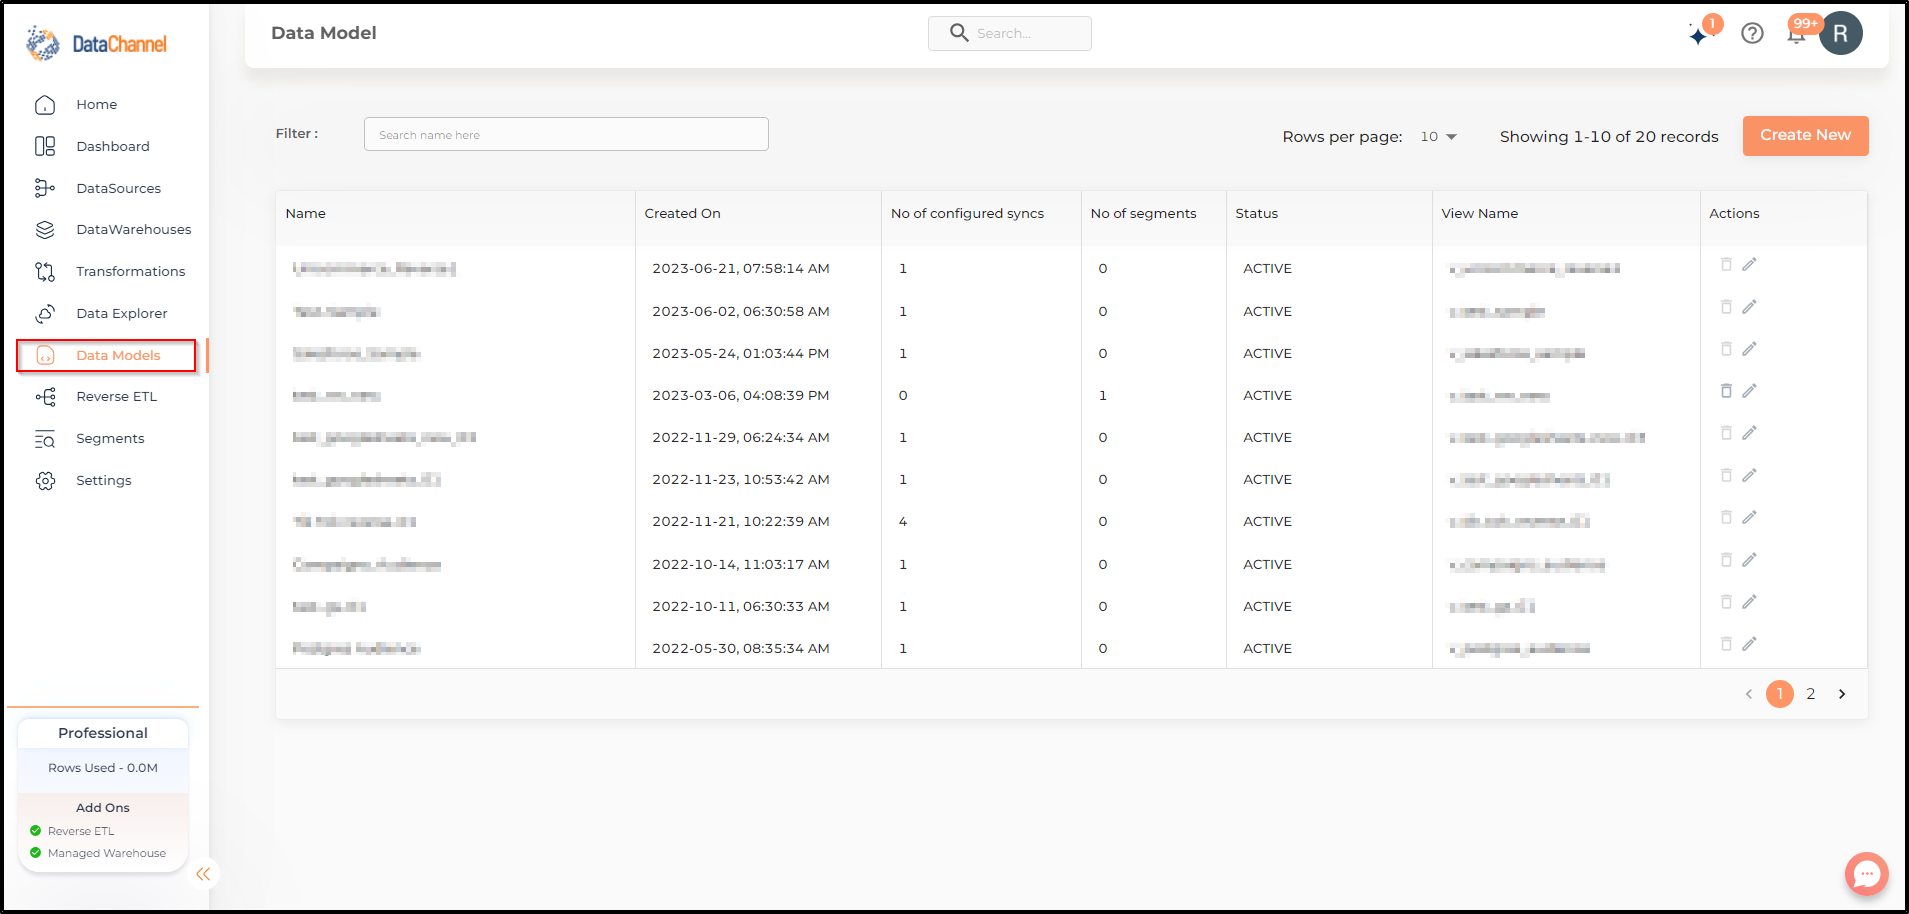Image resolution: width=1909 pixels, height=914 pixels.
Task: Click Managed Warehouse add-on label
Action: point(107,854)
